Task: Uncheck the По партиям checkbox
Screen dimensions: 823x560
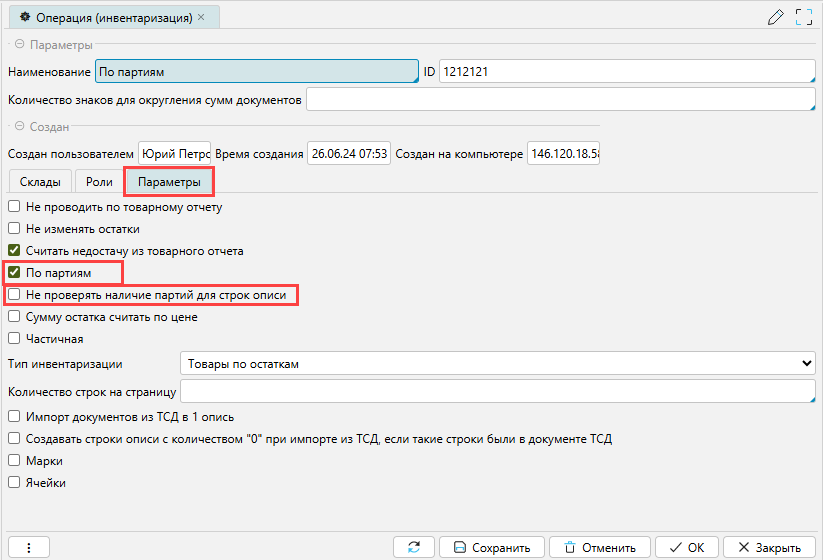Action: (x=14, y=273)
